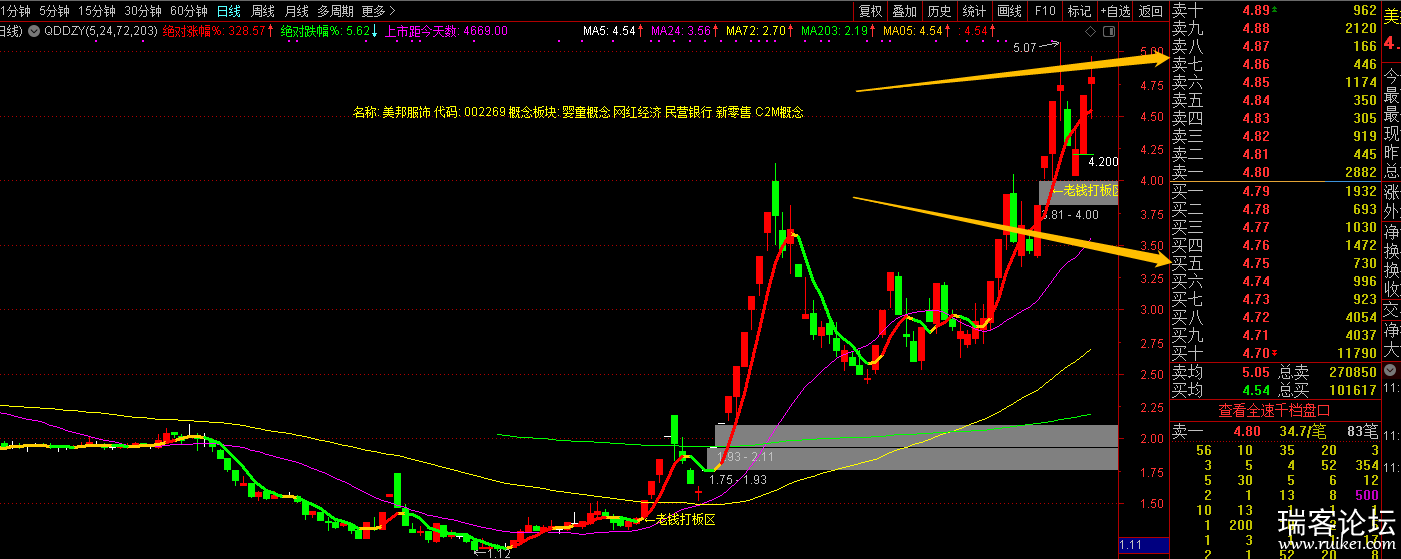Click the 绝对涨幅% 328.57 value

pos(219,31)
